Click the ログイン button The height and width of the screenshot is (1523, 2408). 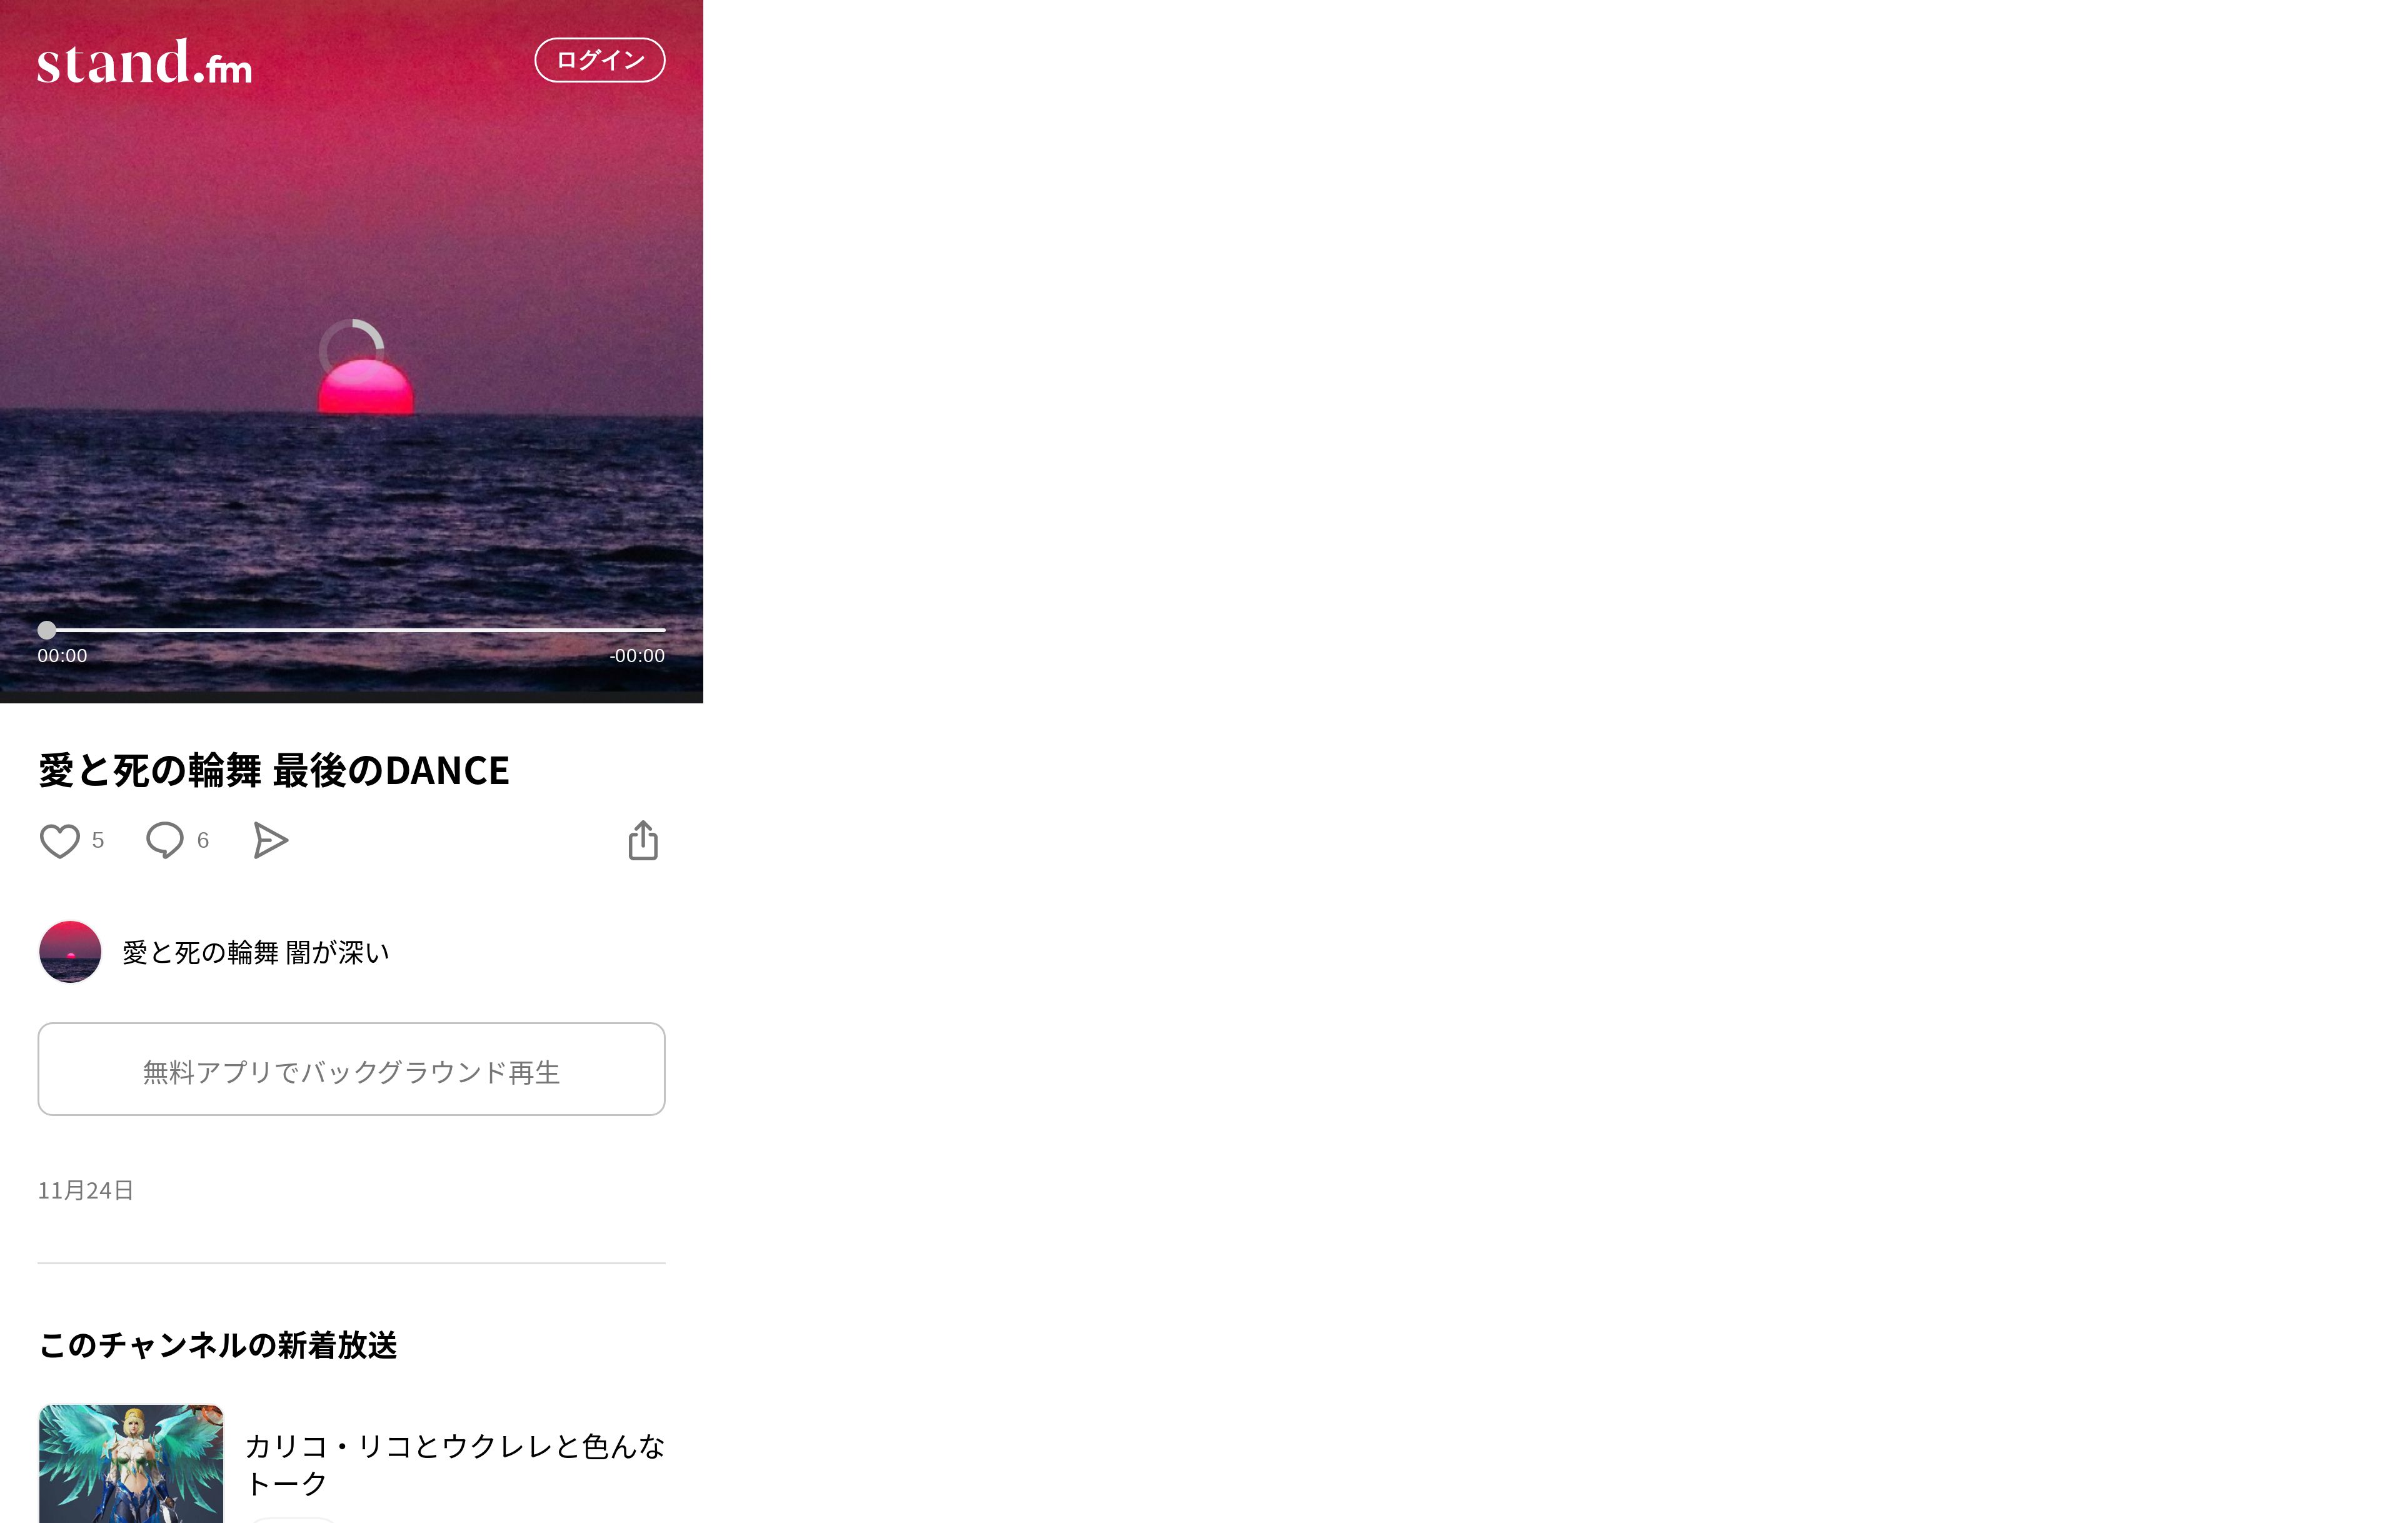[x=600, y=60]
